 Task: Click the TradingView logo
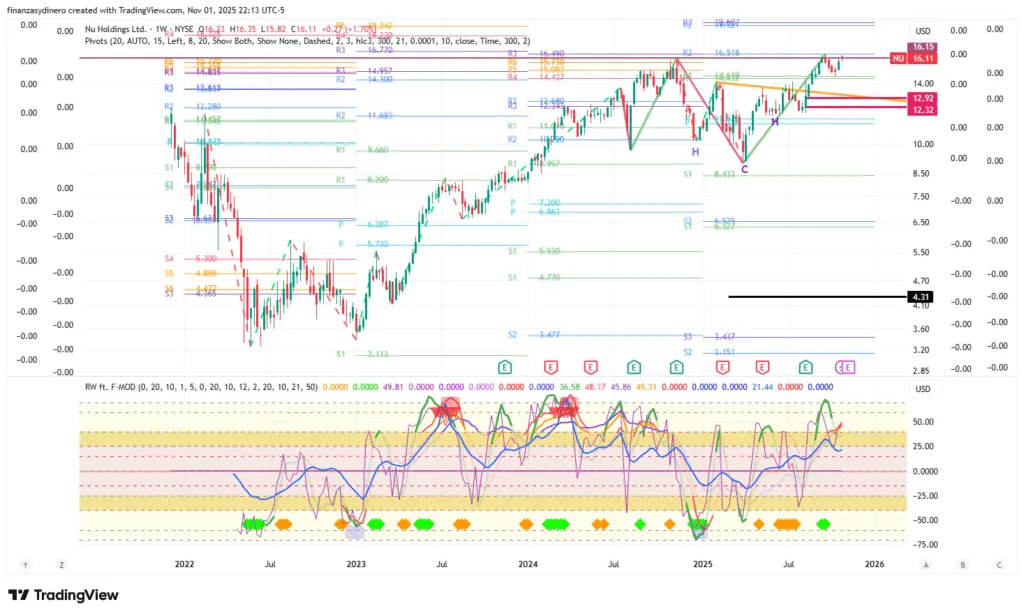tap(63, 595)
